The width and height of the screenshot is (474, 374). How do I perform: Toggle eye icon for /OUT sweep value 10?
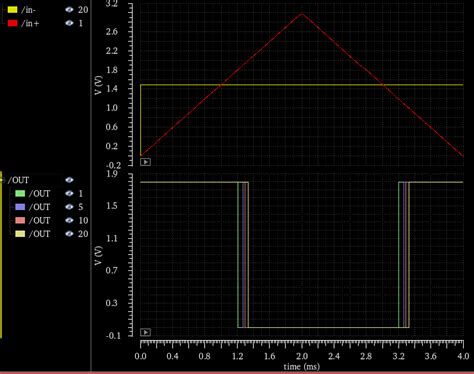click(69, 220)
